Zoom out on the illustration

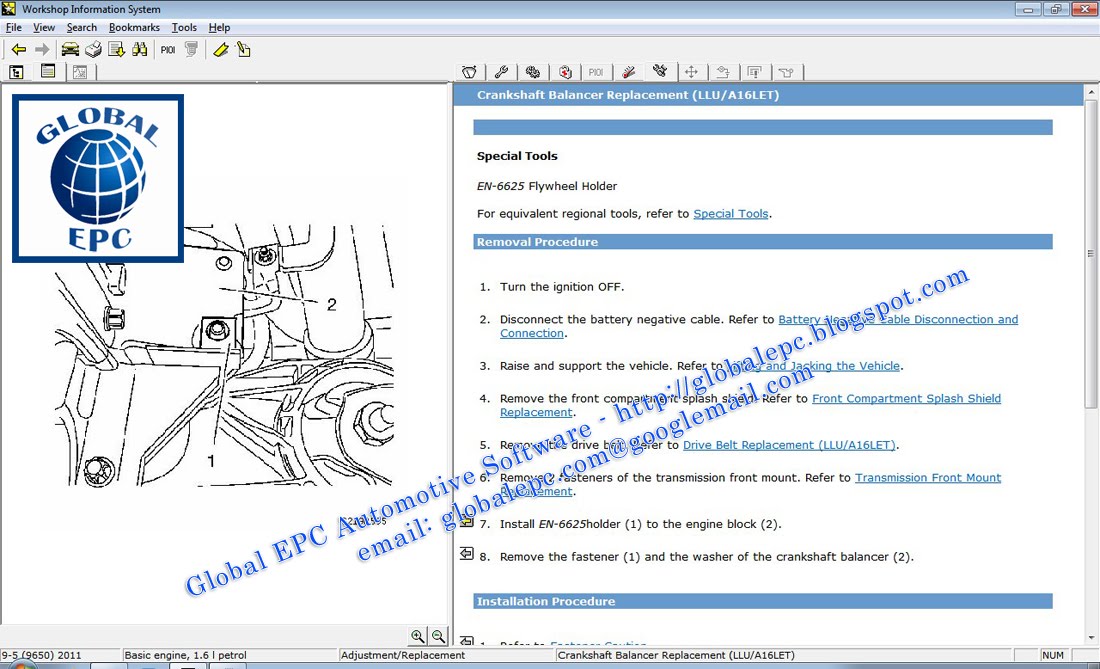(438, 636)
